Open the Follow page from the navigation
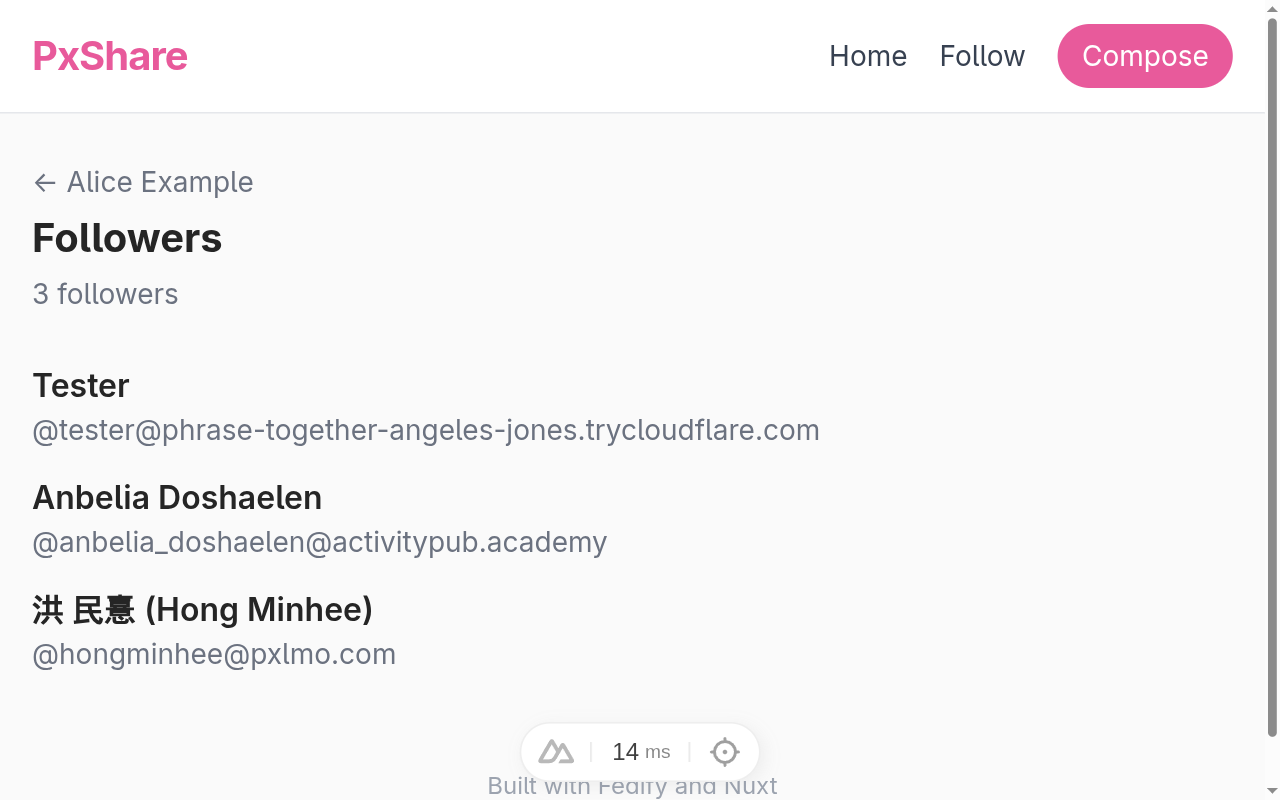 [982, 56]
